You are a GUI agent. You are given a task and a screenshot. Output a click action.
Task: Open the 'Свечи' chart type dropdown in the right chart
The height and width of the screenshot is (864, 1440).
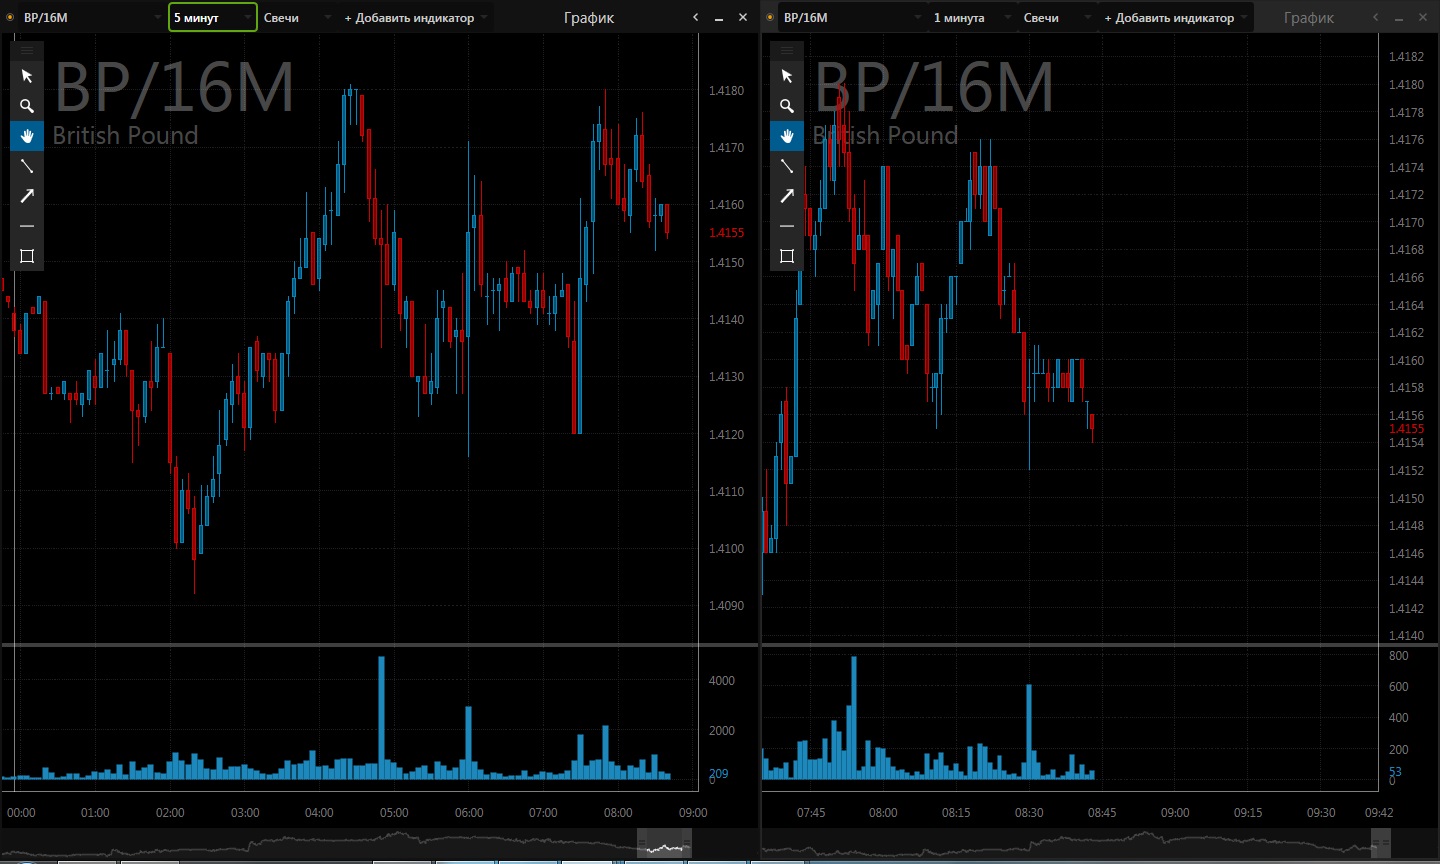[1057, 18]
